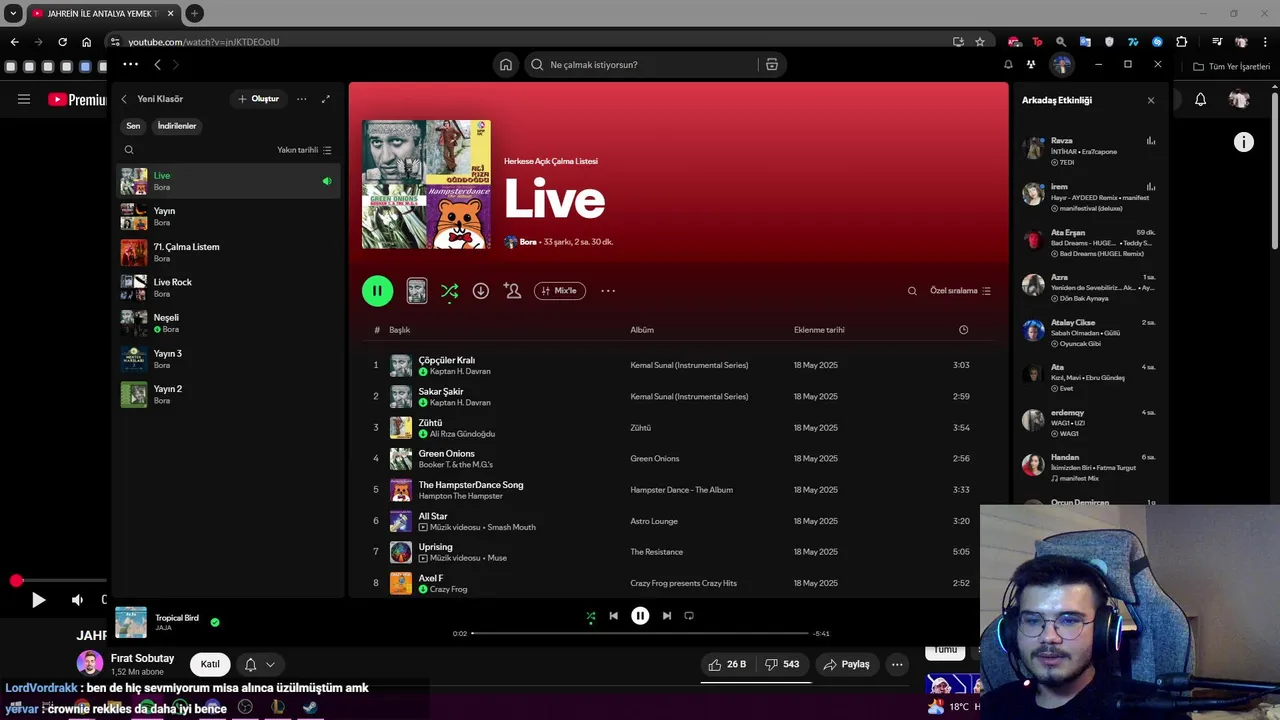1280x720 pixels.
Task: Select the İndirilenler filter chip
Action: click(x=177, y=126)
